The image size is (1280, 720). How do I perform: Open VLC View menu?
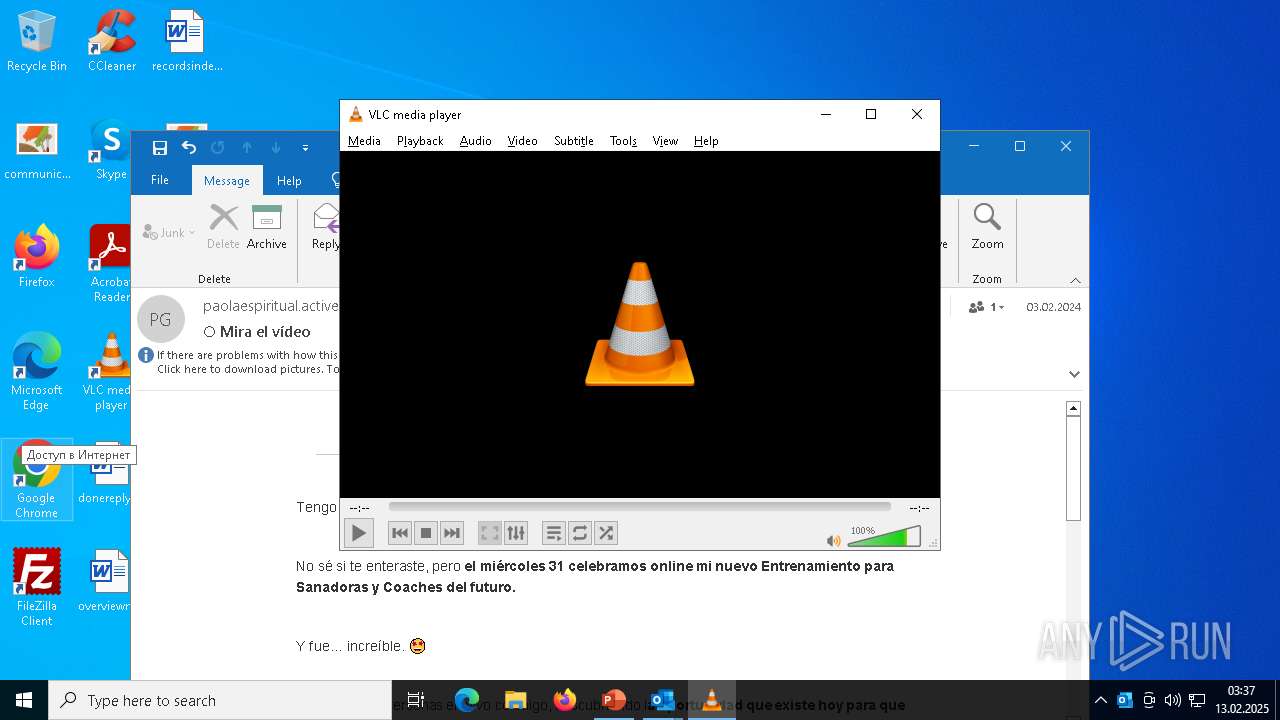(x=665, y=141)
